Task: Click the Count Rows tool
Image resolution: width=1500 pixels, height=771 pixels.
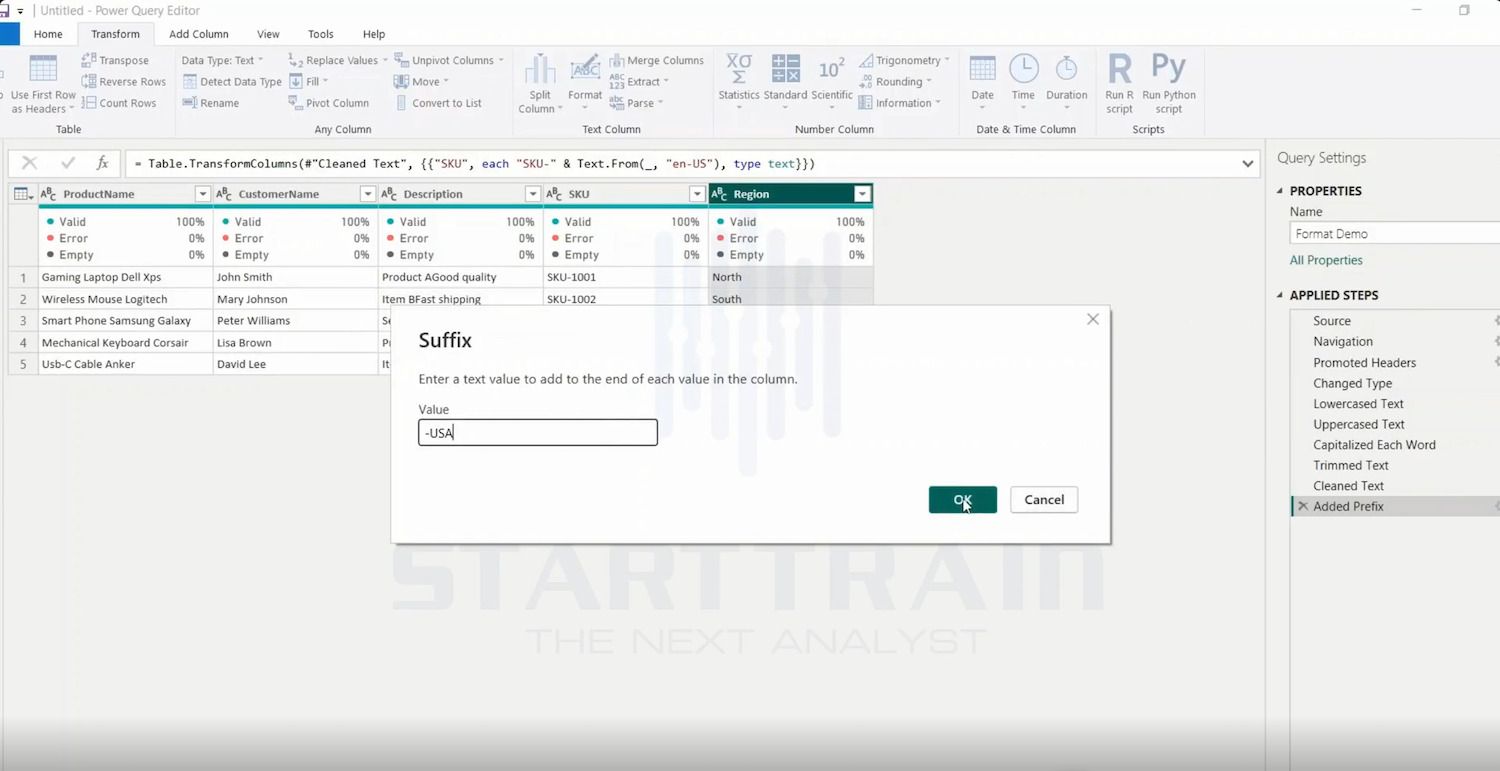Action: 119,103
